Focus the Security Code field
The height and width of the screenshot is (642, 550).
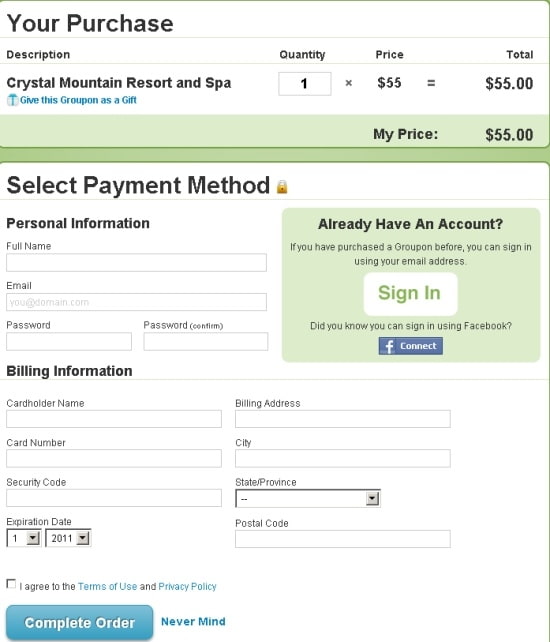point(114,498)
